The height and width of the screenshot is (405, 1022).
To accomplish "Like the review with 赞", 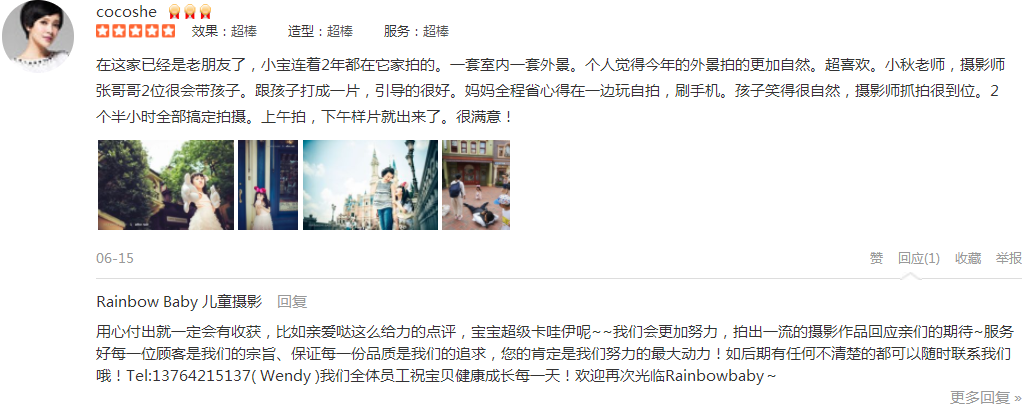I will pyautogui.click(x=877, y=258).
